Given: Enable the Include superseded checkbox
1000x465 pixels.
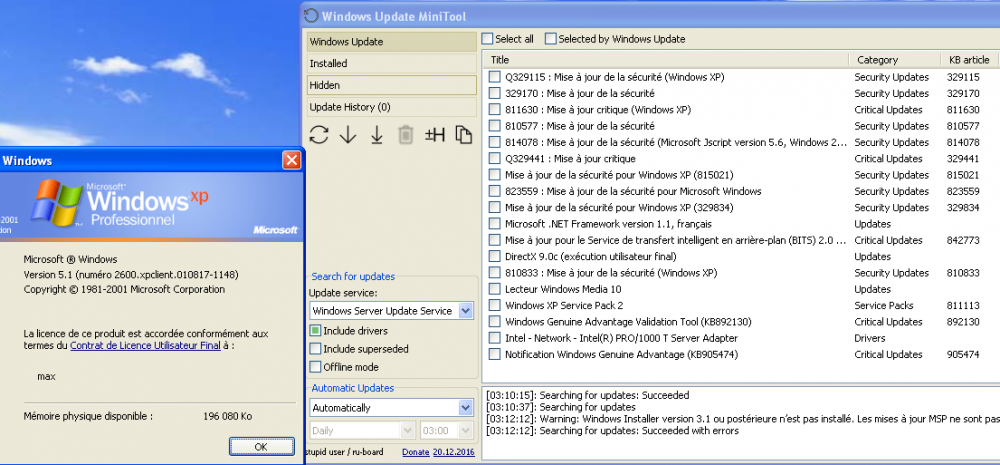Looking at the screenshot, I should (x=315, y=349).
